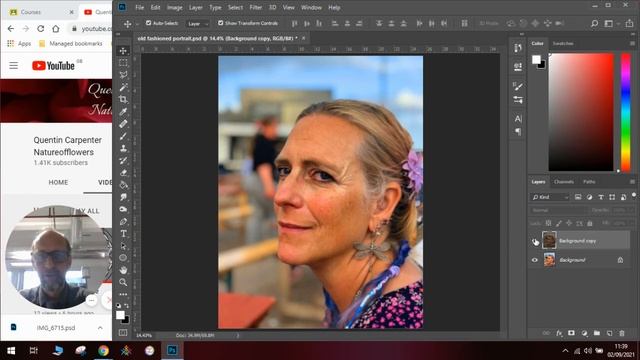Select the Pen tool
Image resolution: width=640 pixels, height=360 pixels.
tap(123, 222)
